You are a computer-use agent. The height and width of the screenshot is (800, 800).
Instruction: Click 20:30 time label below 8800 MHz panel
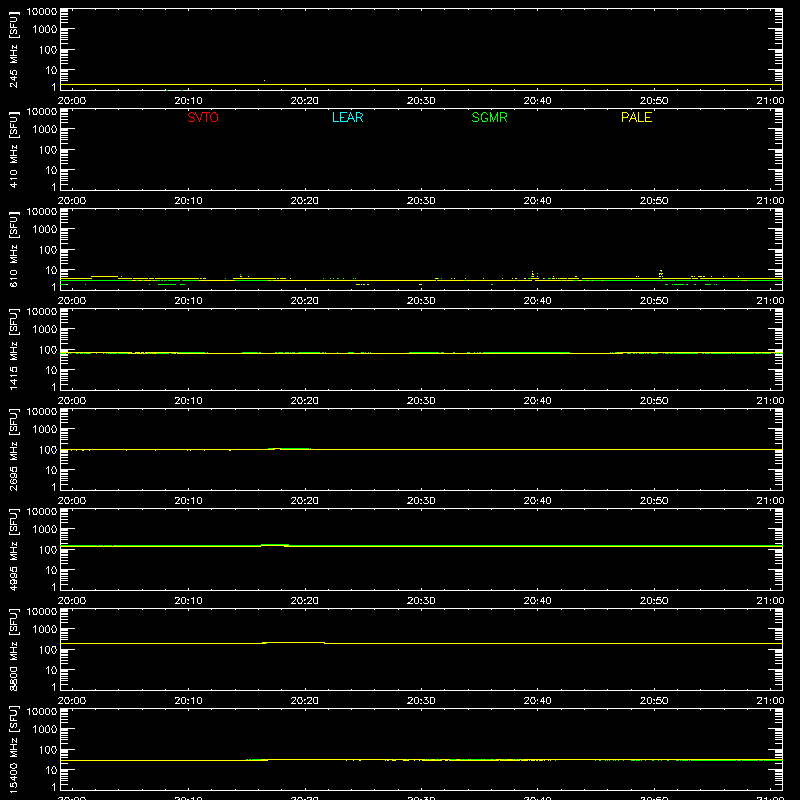(x=421, y=701)
